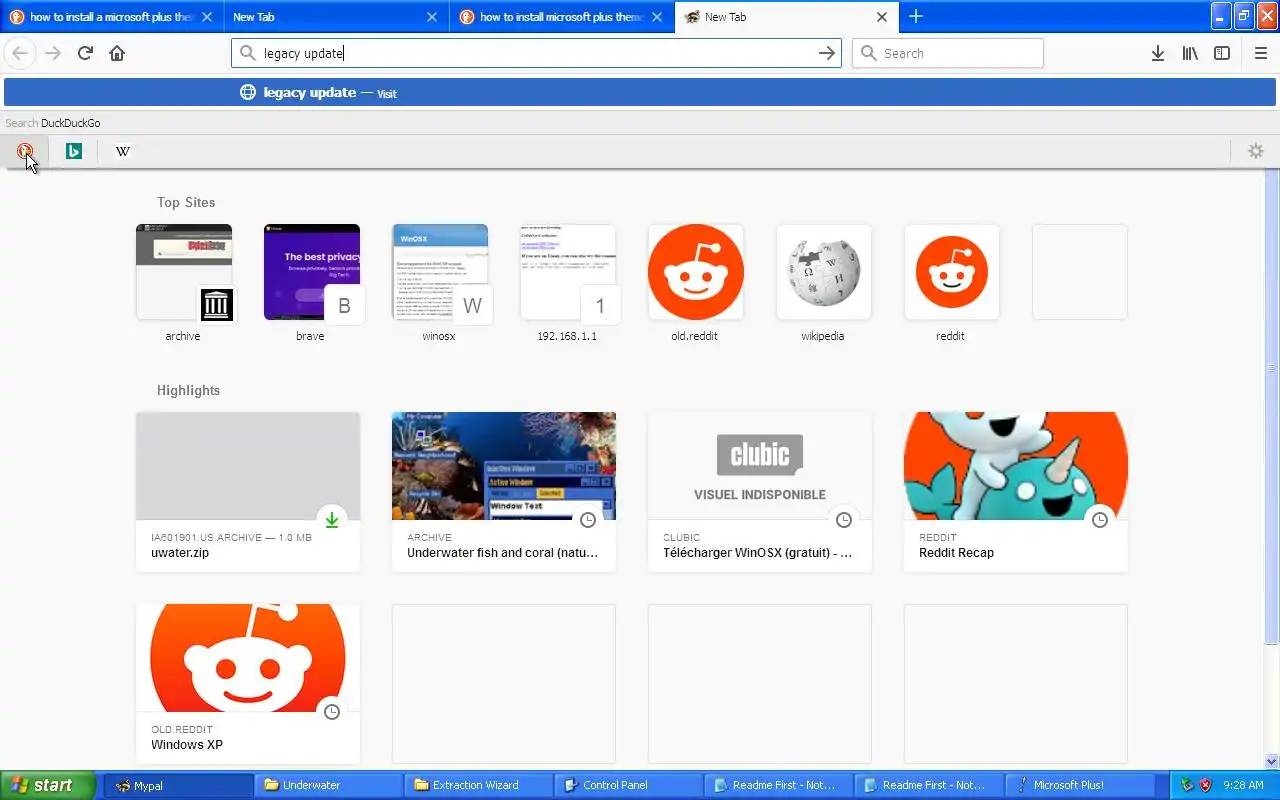The width and height of the screenshot is (1280, 800).
Task: Close the first how to install tab
Action: [207, 17]
